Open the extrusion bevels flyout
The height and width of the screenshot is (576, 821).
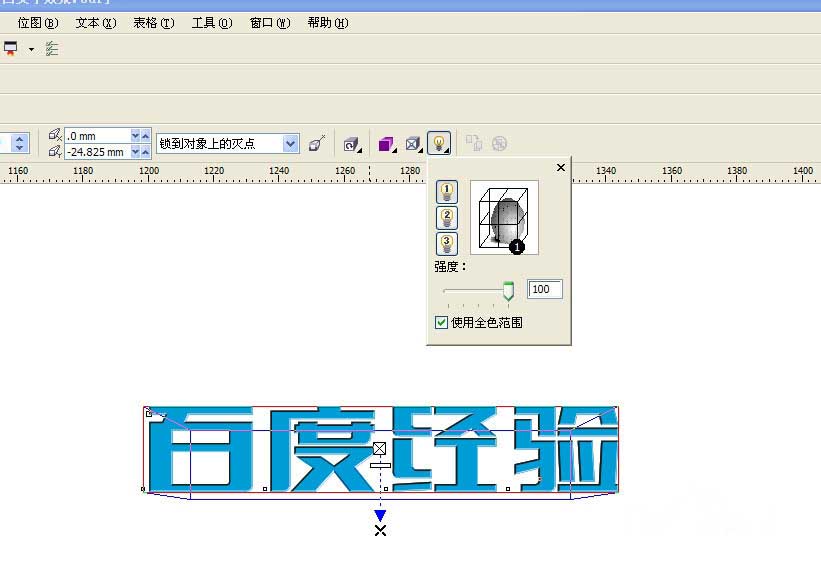coord(414,144)
